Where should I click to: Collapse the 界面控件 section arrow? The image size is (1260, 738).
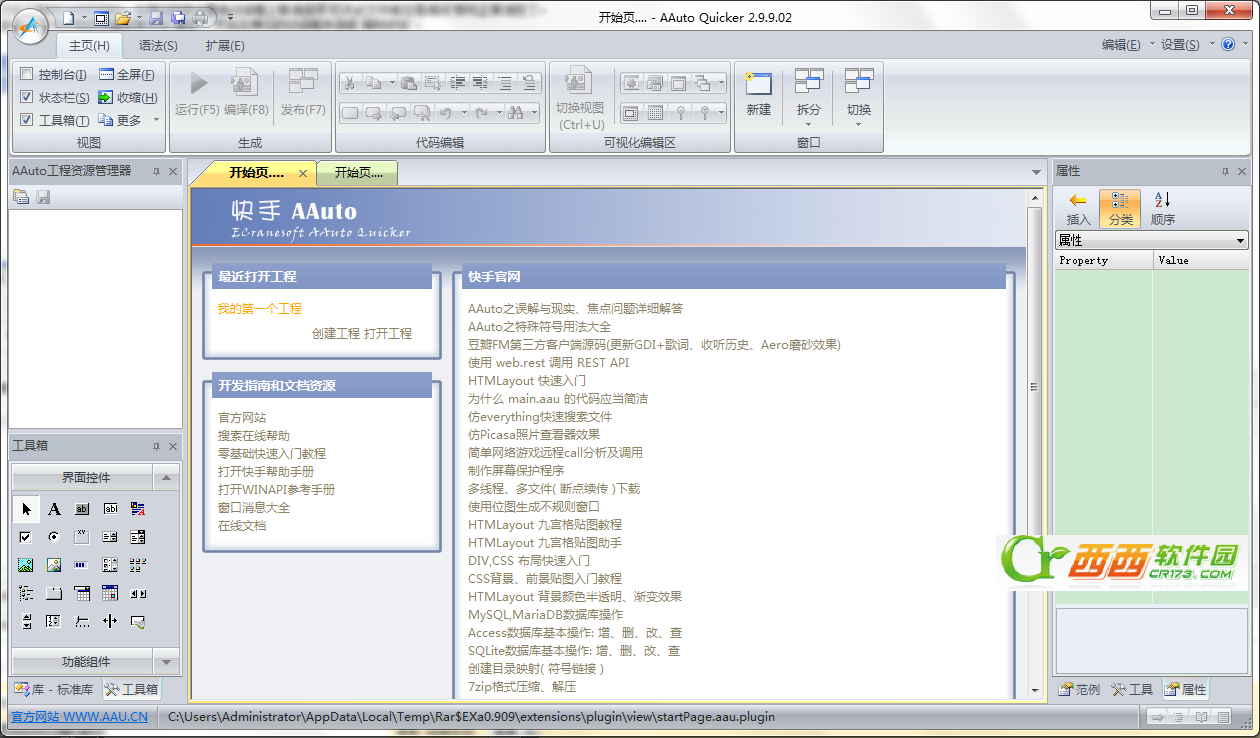(166, 478)
